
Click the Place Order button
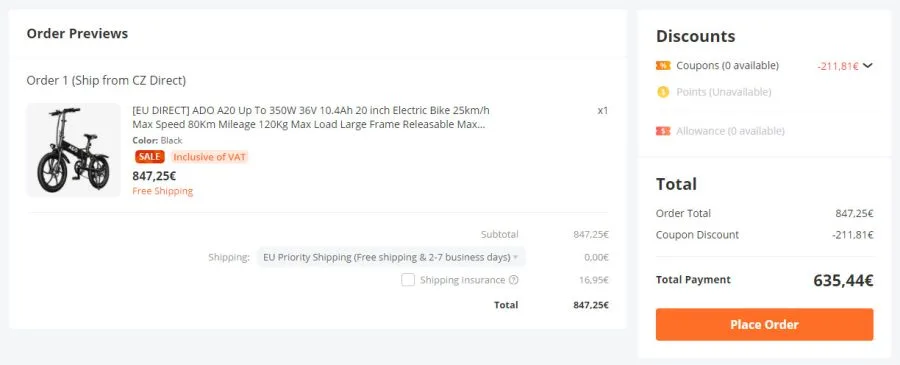pyautogui.click(x=765, y=324)
